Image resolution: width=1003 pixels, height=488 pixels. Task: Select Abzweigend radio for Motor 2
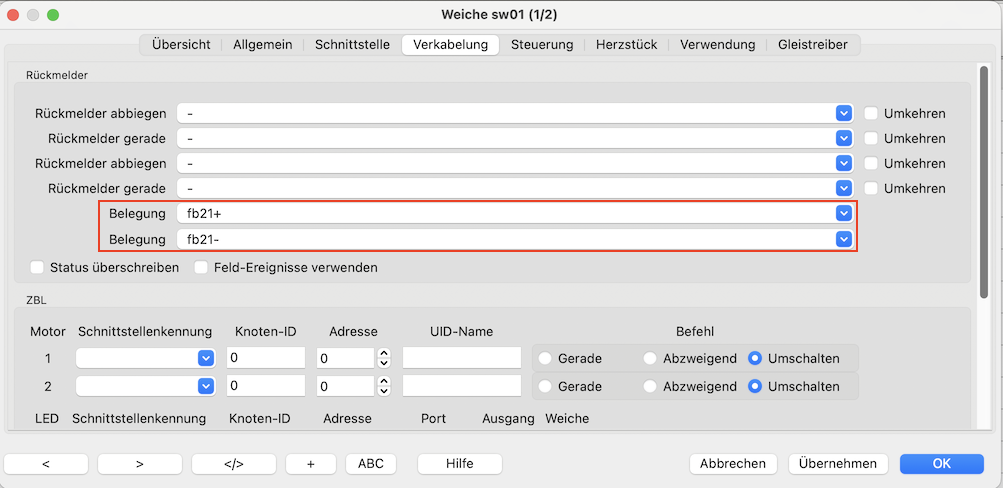coord(650,386)
